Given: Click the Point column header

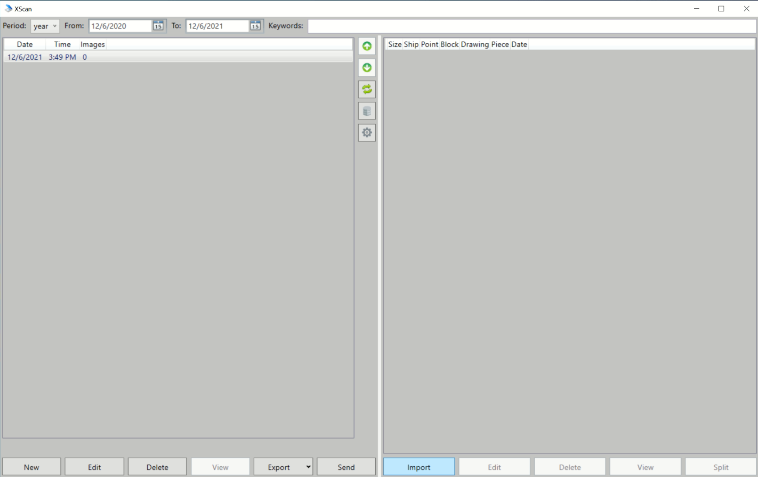Looking at the screenshot, I should (x=429, y=44).
